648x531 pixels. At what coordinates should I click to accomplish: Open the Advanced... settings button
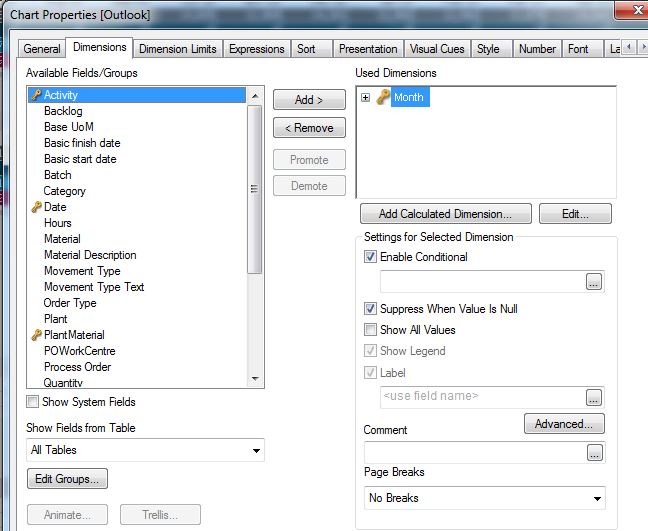point(564,424)
